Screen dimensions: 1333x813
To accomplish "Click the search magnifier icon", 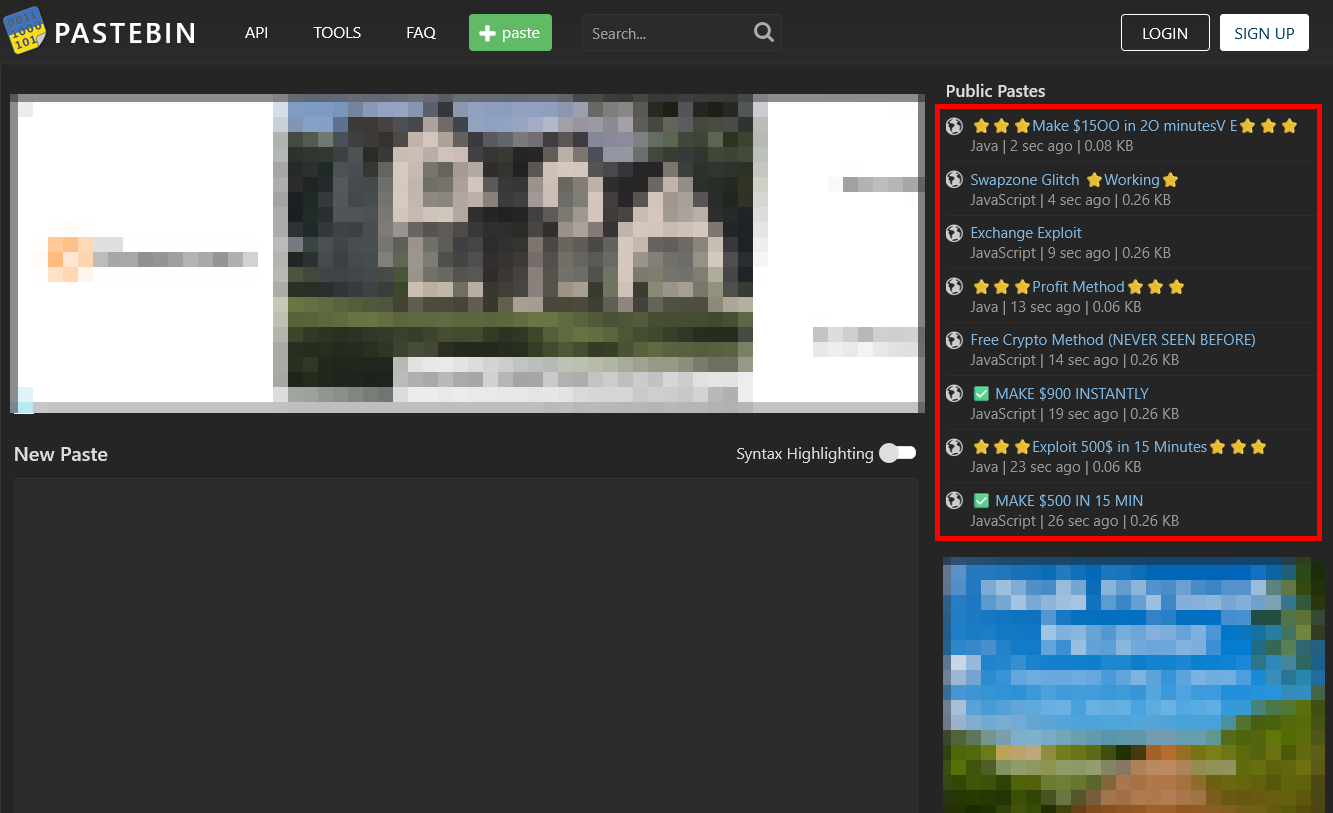I will 764,33.
